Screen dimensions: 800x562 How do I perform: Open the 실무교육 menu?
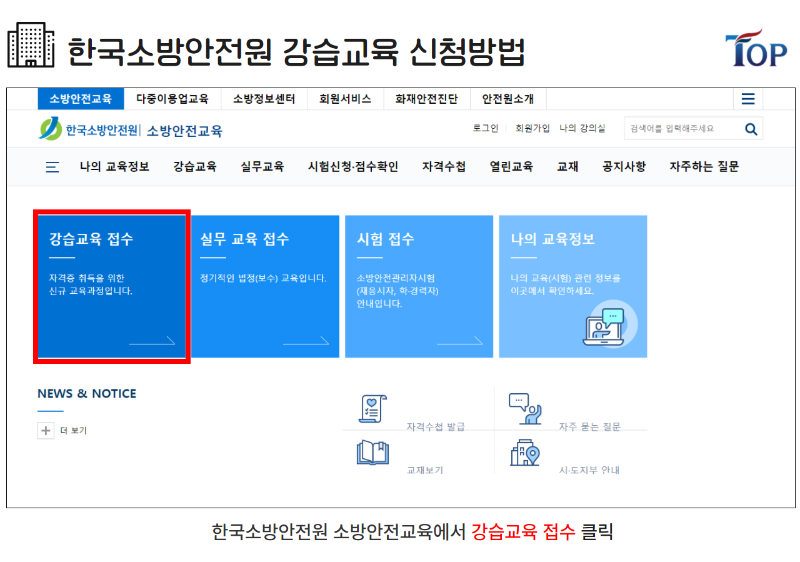[262, 167]
